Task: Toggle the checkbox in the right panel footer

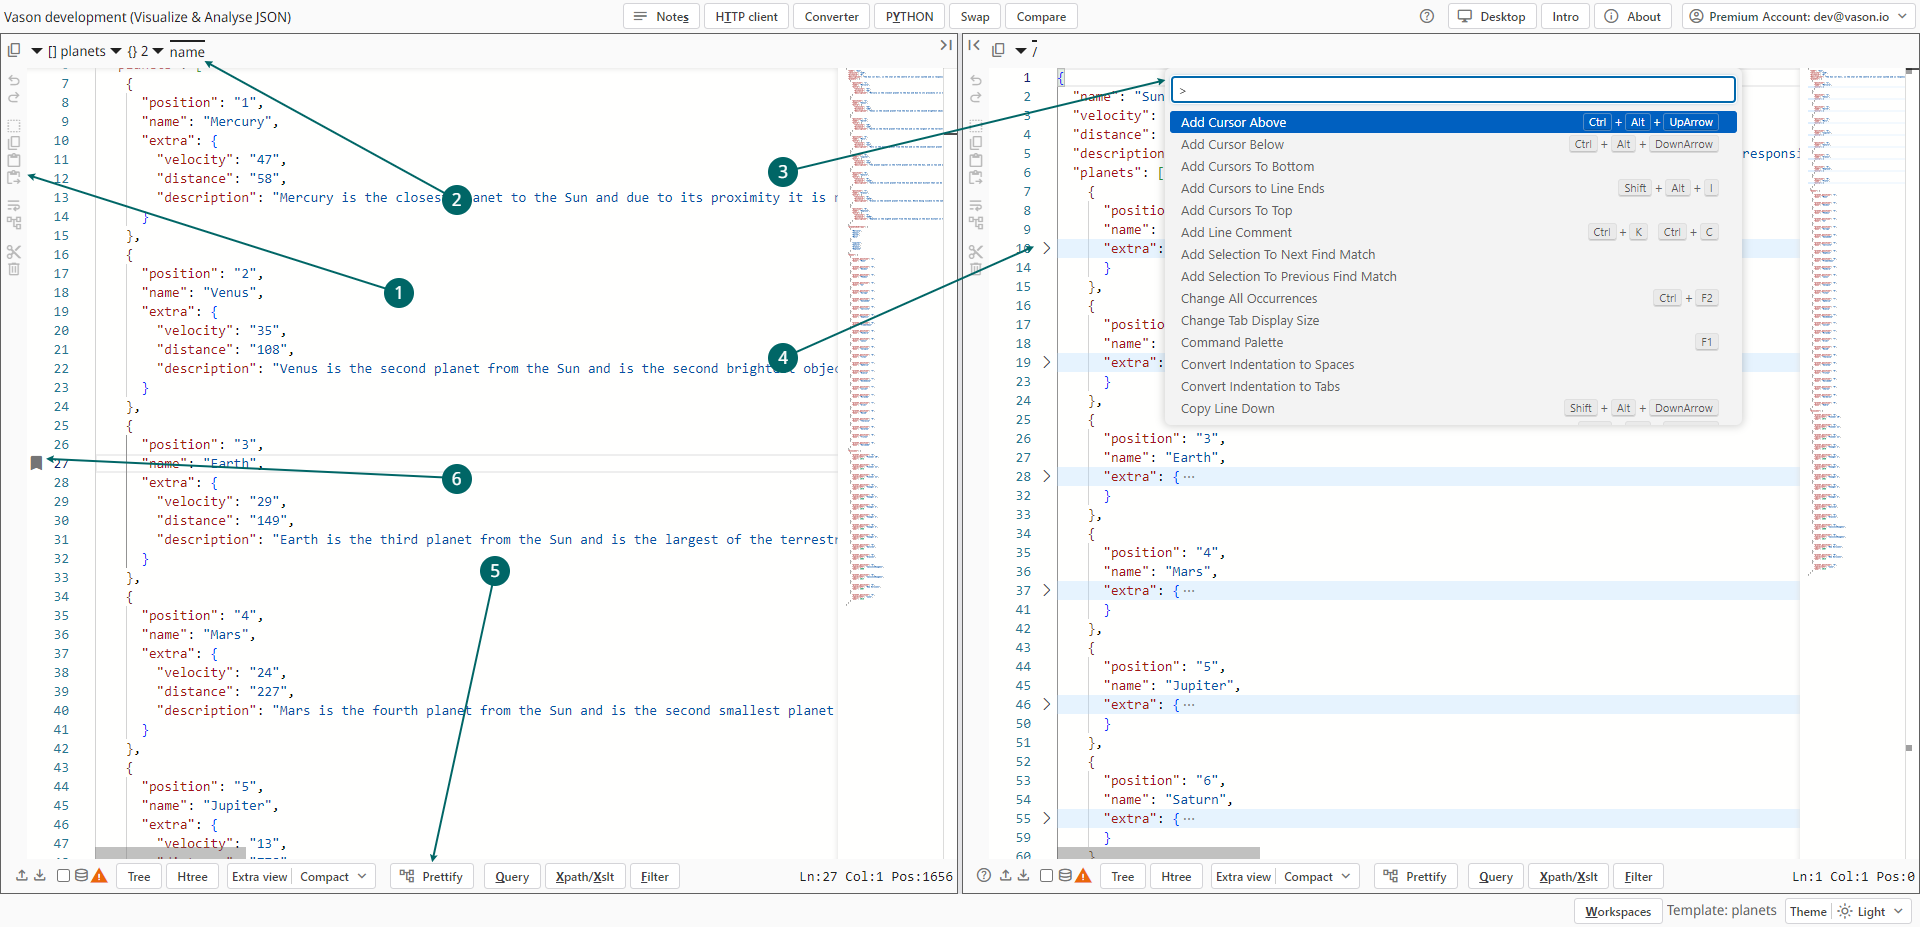Action: [x=1046, y=876]
